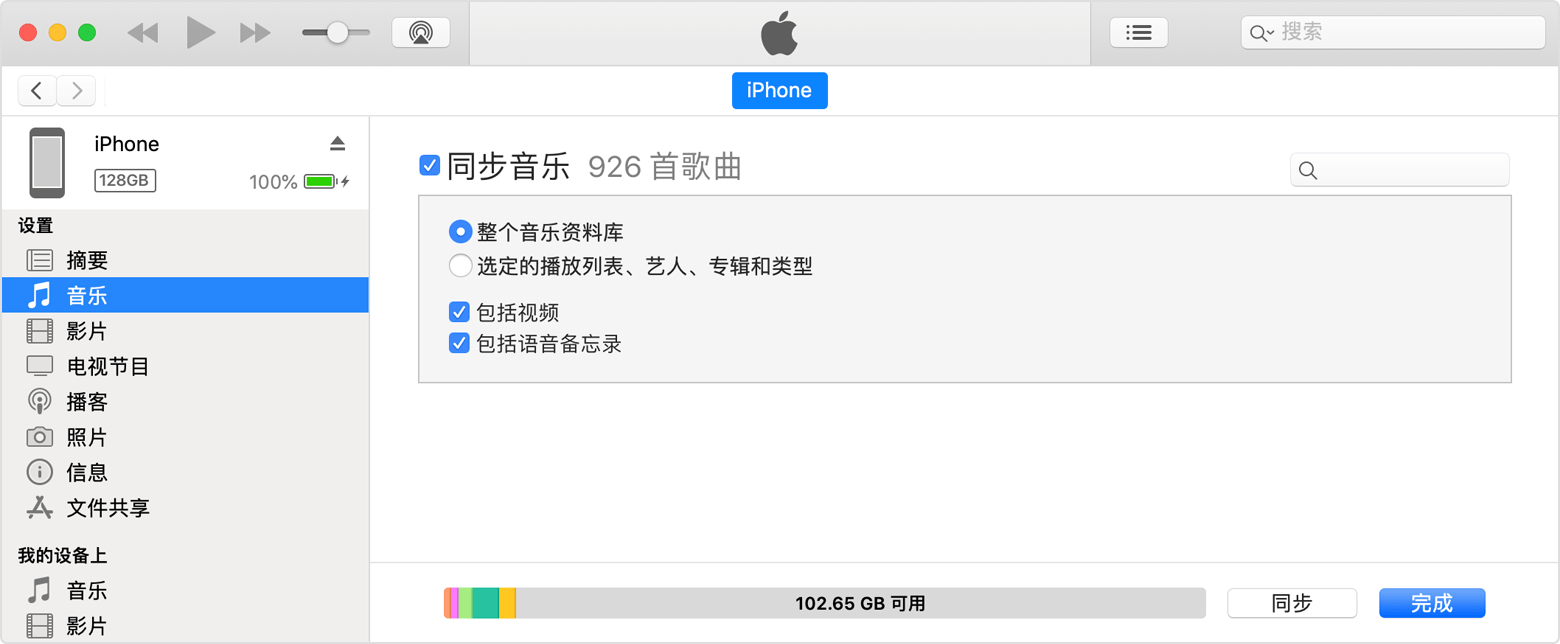Uncheck the 包括视频 checkbox
Viewport: 1560px width, 644px height.
[458, 311]
